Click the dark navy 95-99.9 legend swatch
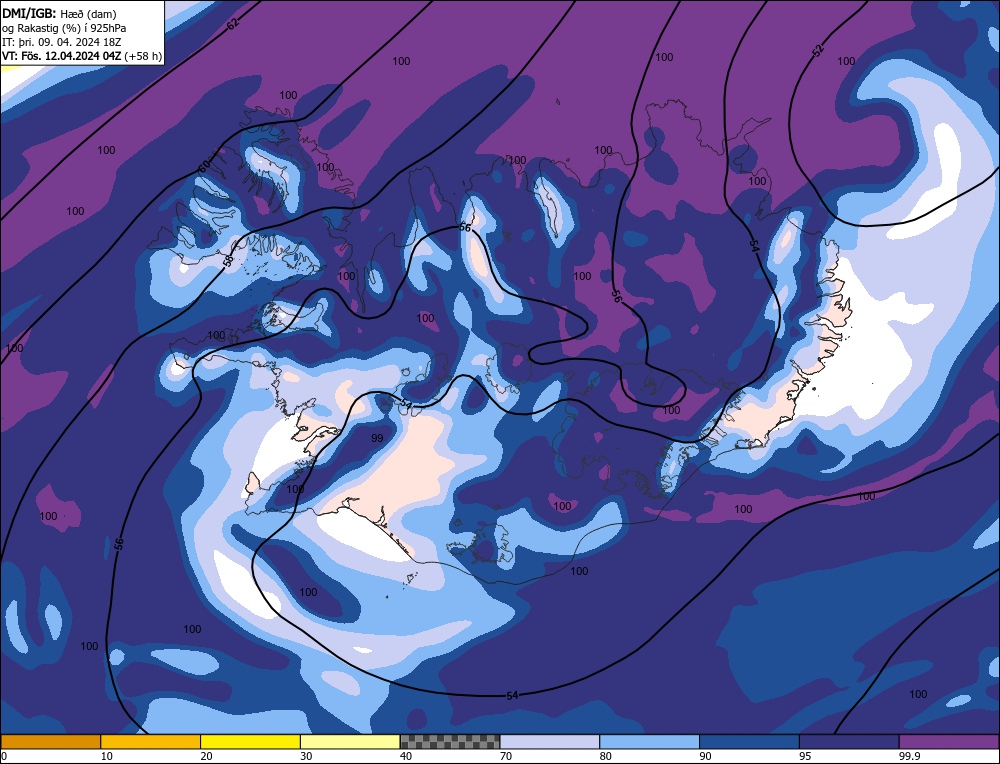Image resolution: width=1000 pixels, height=764 pixels. (x=849, y=742)
